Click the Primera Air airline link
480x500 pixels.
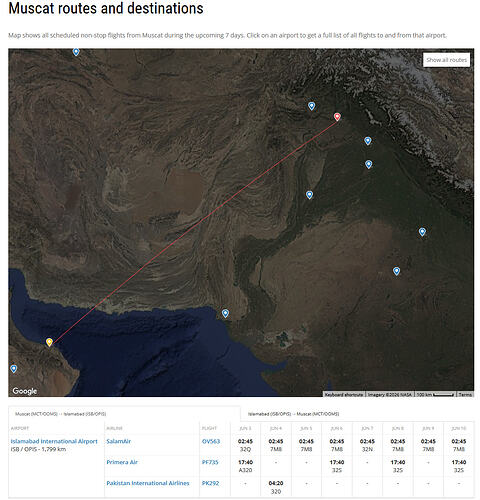[x=122, y=462]
